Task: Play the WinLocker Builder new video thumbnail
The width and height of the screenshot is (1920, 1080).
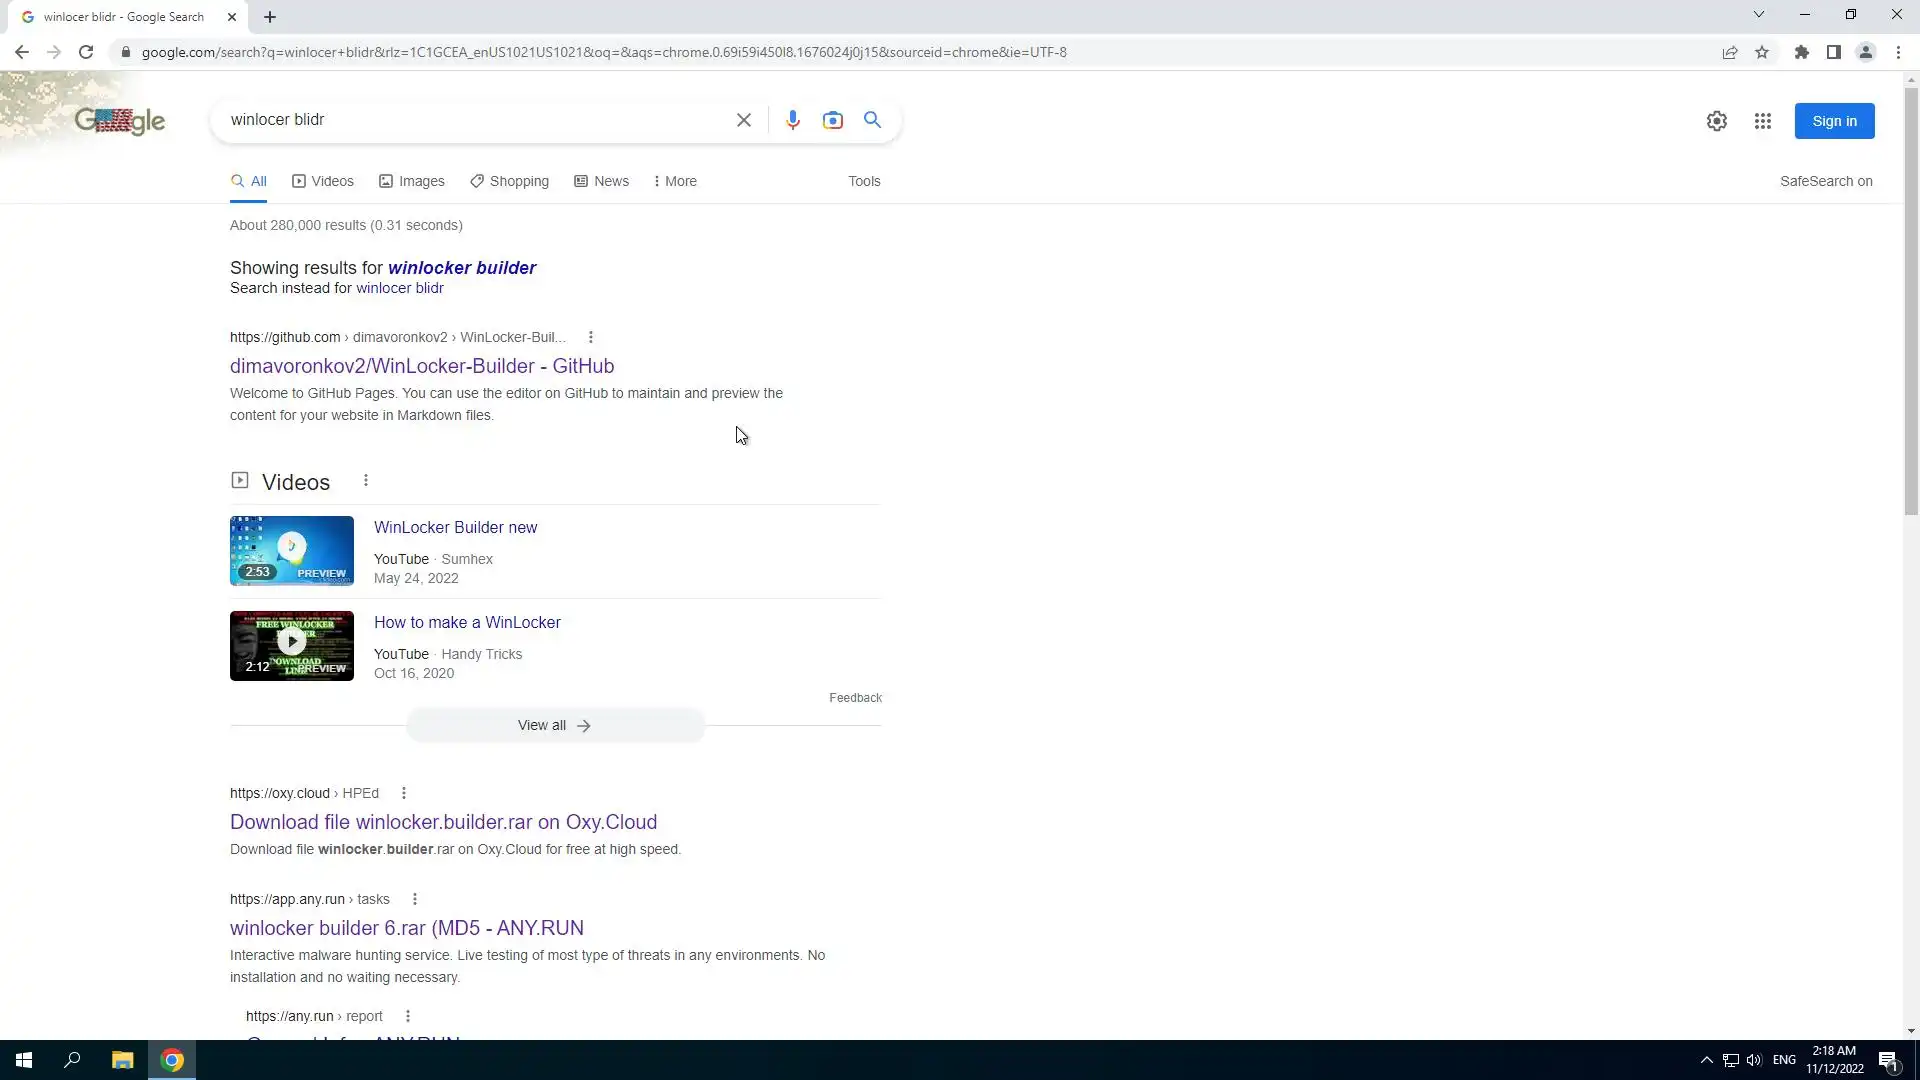Action: point(291,550)
